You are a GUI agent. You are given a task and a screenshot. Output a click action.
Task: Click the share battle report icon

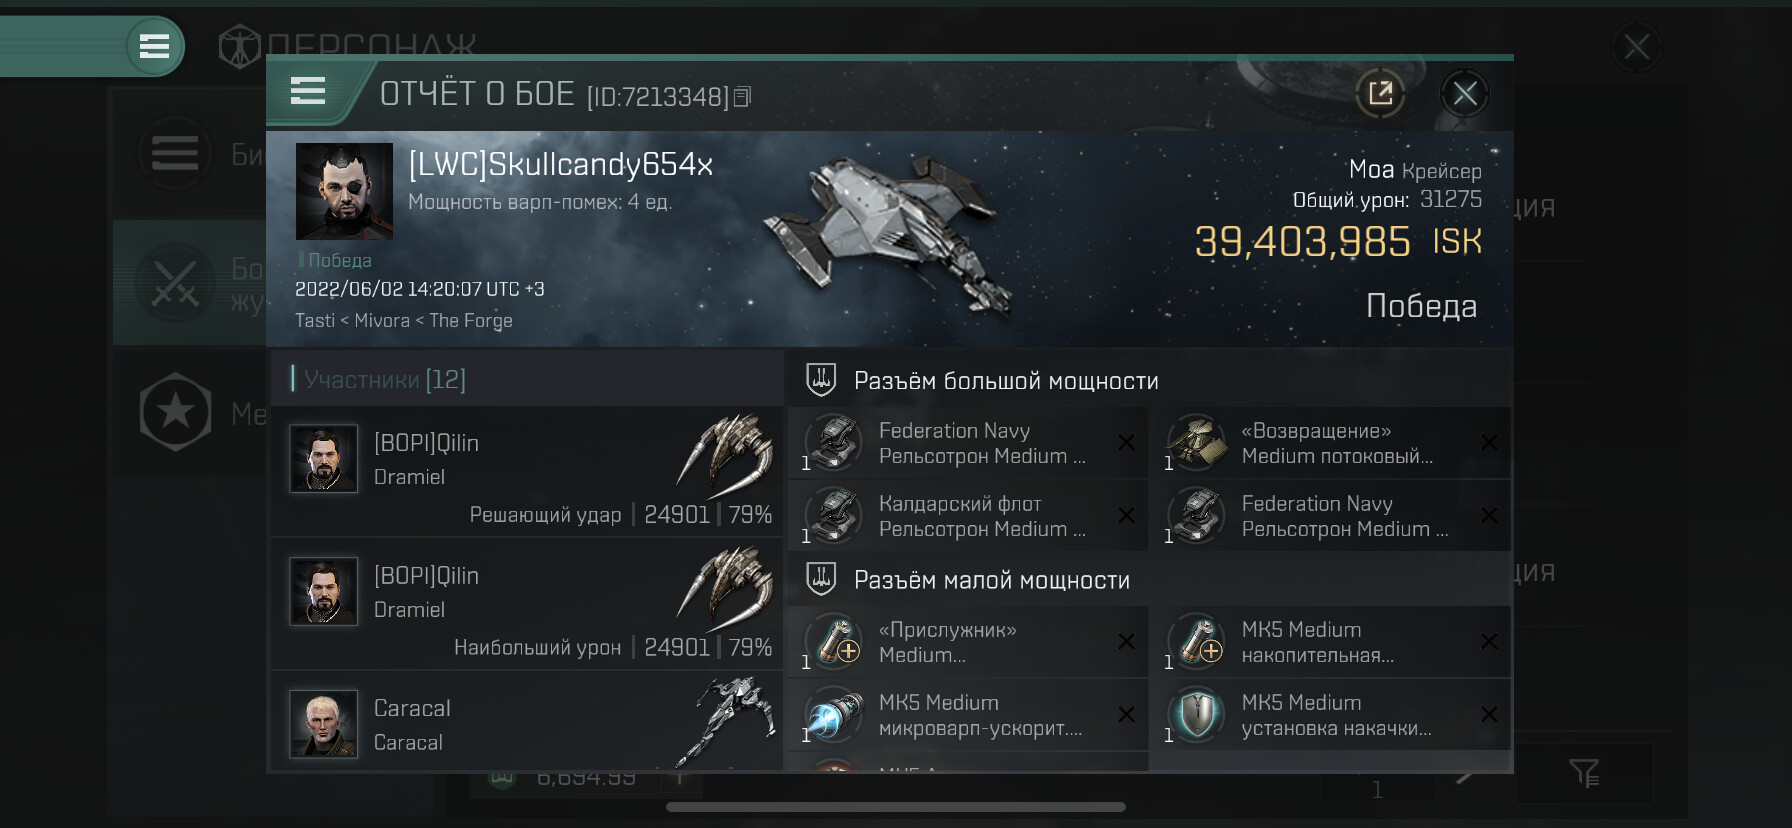click(1380, 94)
